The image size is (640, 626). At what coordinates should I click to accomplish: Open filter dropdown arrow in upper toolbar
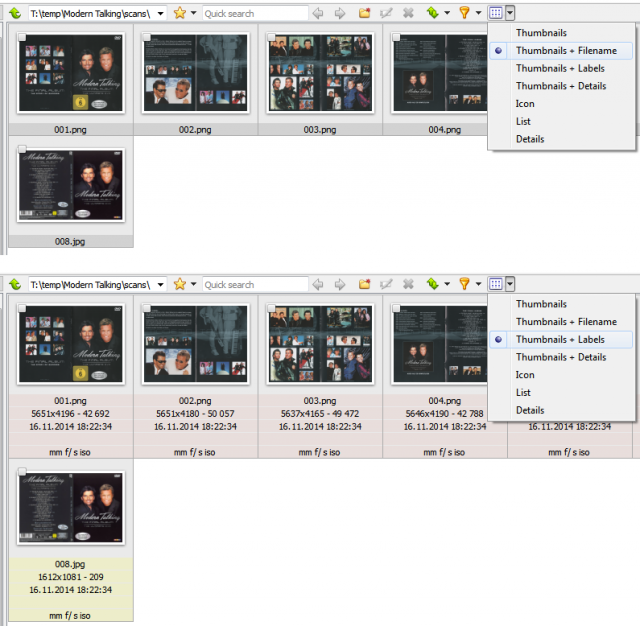478,13
